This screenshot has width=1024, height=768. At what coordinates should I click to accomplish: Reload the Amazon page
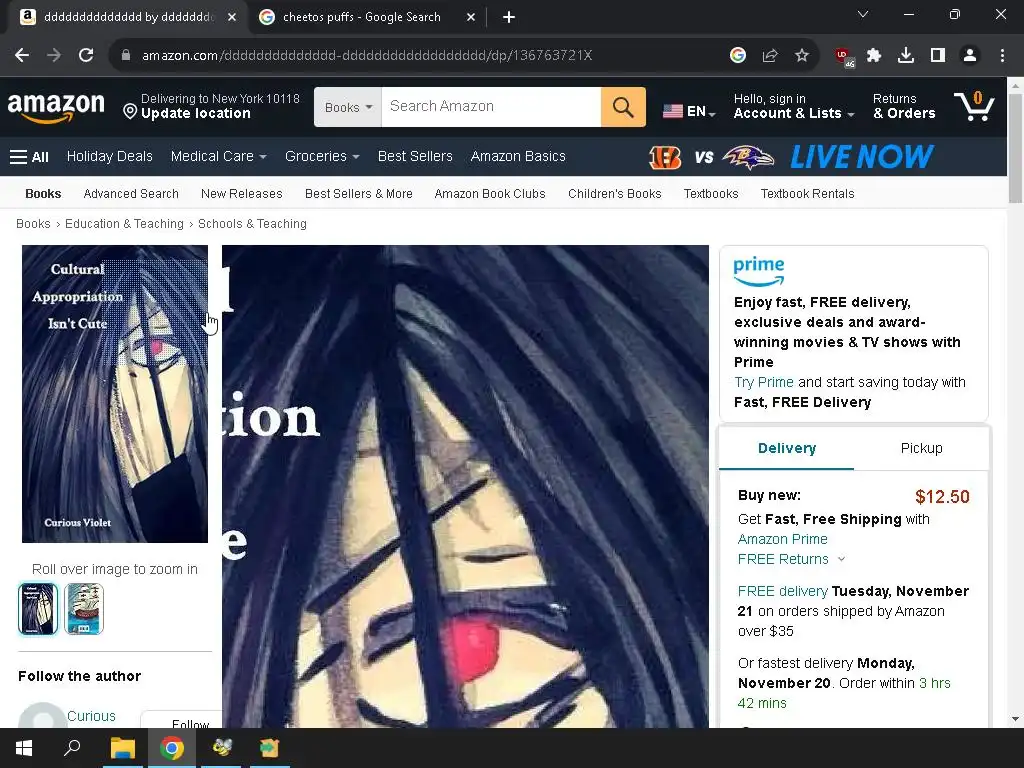pyautogui.click(x=86, y=56)
